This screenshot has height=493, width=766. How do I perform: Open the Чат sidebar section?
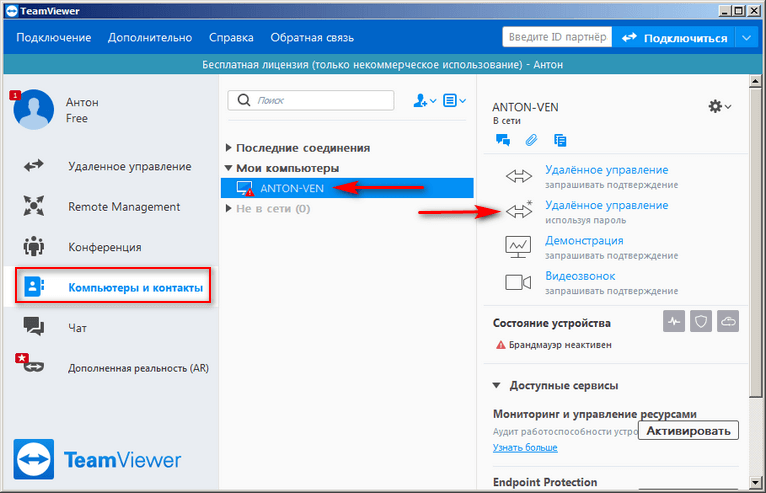pyautogui.click(x=77, y=328)
